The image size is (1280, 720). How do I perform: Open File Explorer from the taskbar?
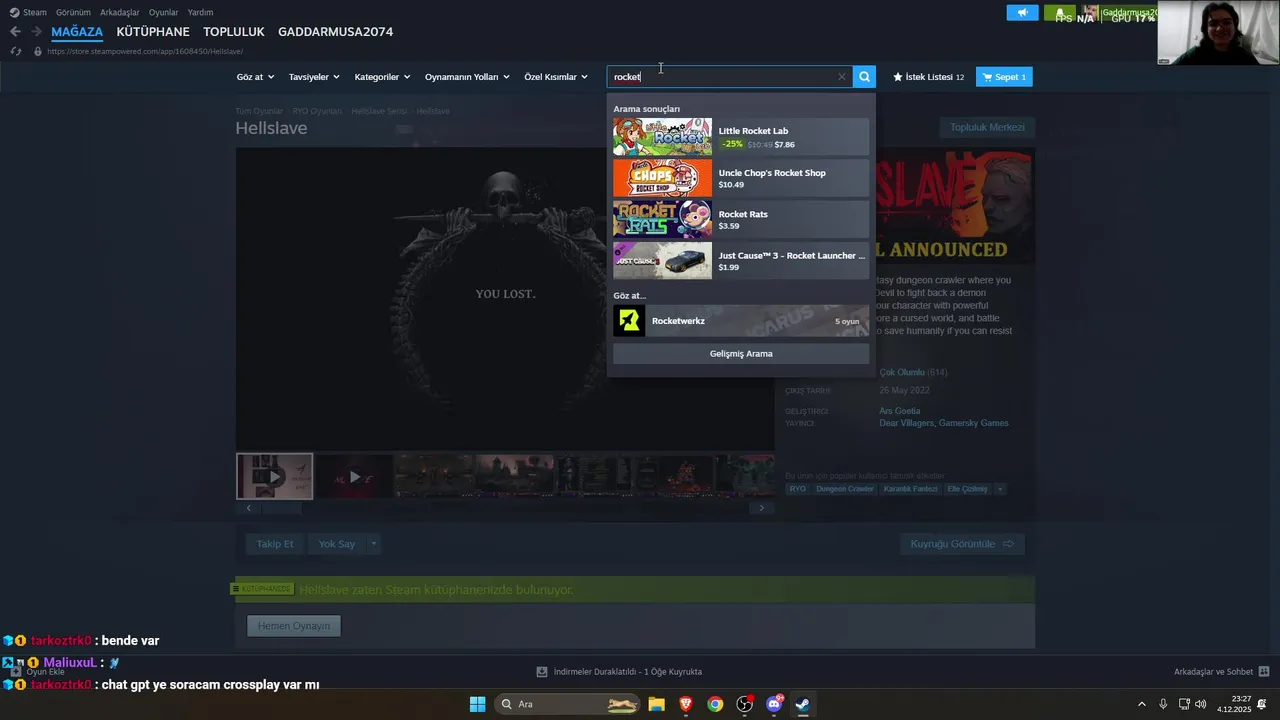(x=656, y=704)
